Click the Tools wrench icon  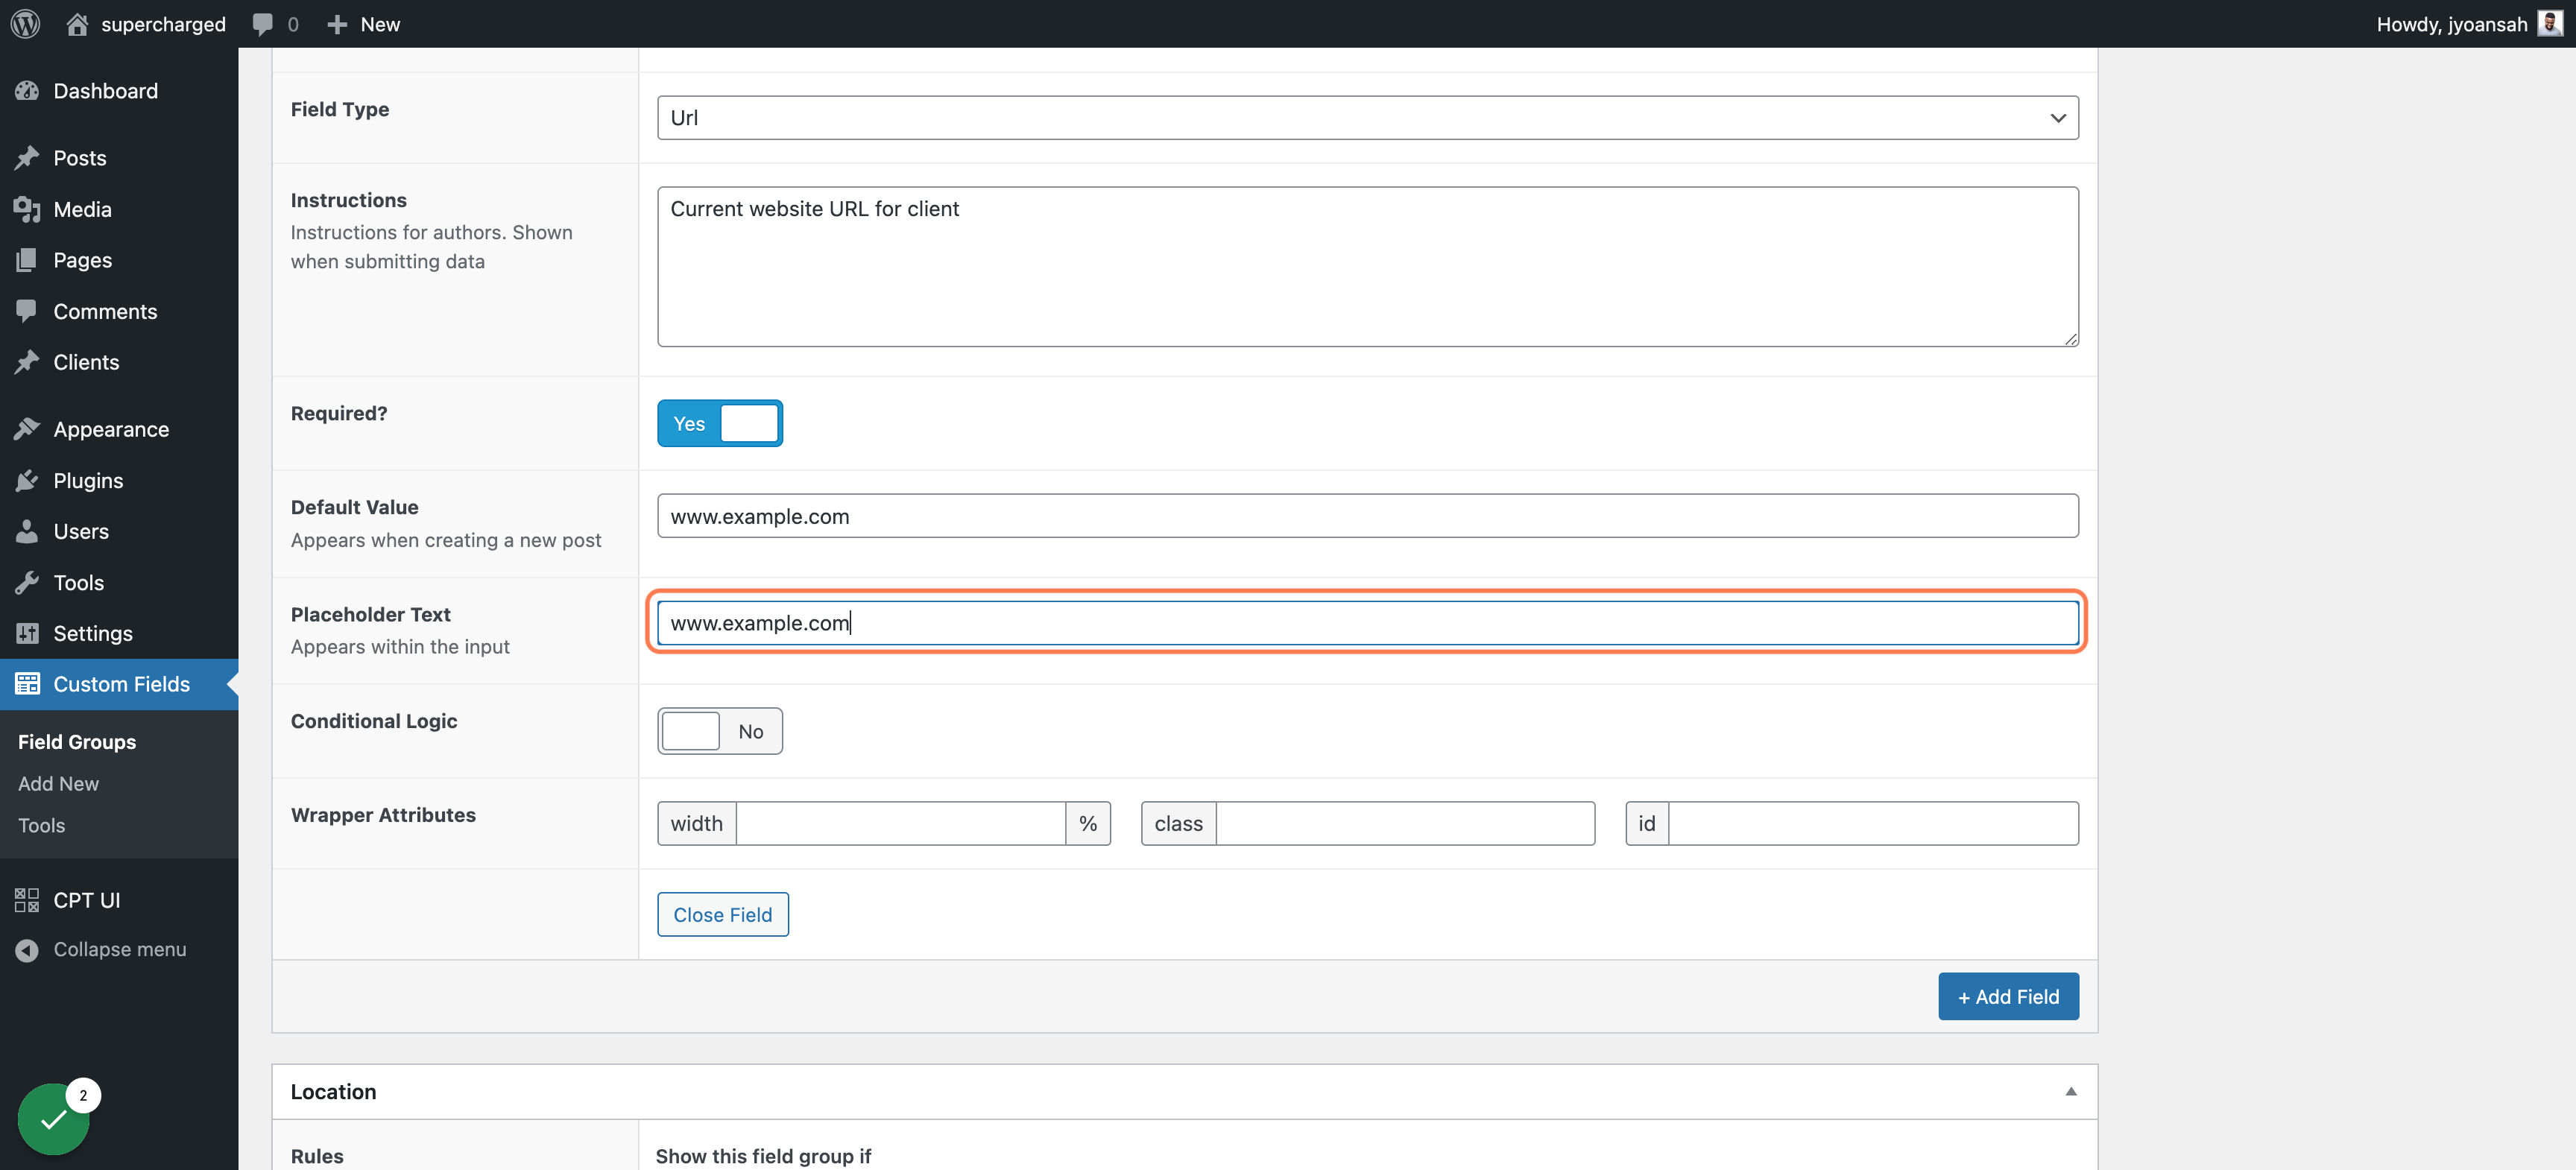pos(27,582)
